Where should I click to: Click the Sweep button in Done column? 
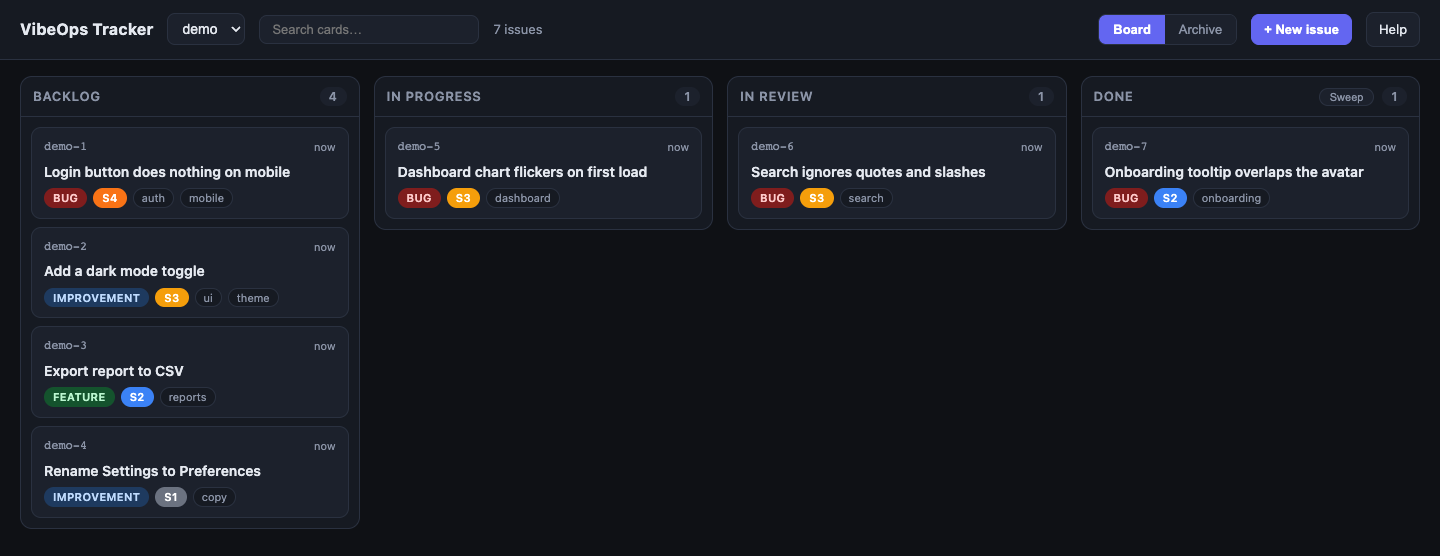pos(1346,97)
